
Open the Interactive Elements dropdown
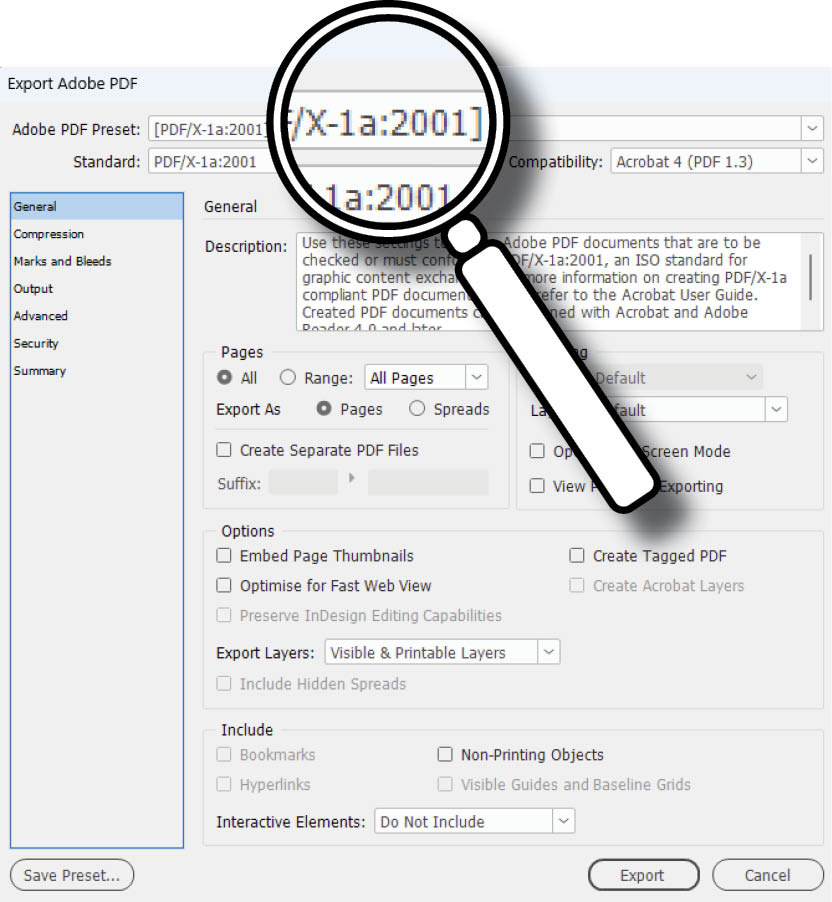pos(475,821)
